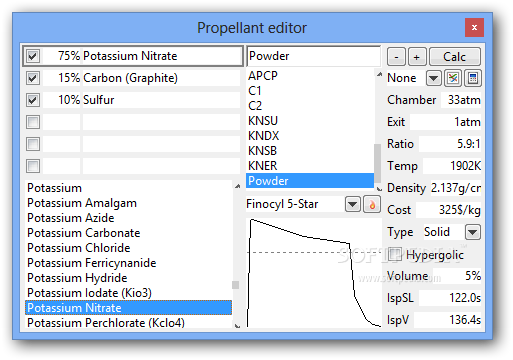Click the Sulfur ingredient name field
The height and width of the screenshot is (360, 513).
click(x=161, y=100)
